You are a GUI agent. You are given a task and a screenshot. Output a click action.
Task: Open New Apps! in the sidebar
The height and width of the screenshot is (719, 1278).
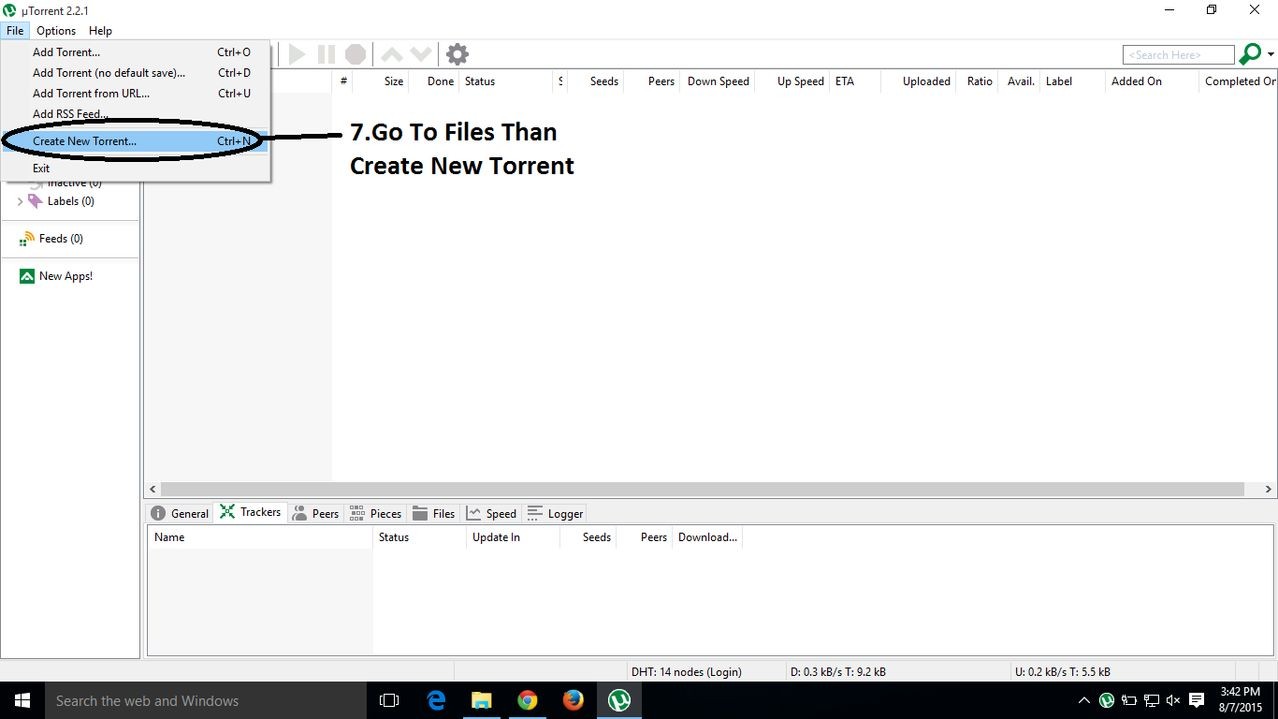(x=66, y=276)
